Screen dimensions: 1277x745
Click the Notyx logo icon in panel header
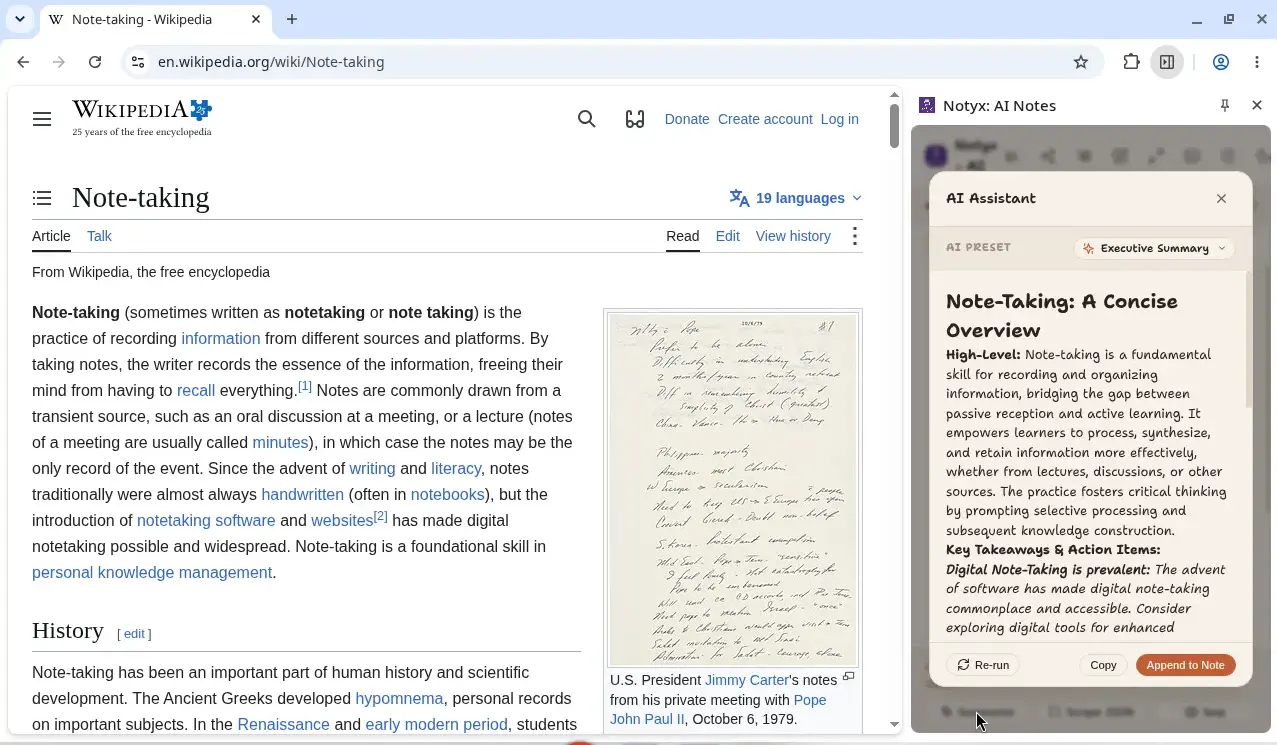click(x=927, y=105)
